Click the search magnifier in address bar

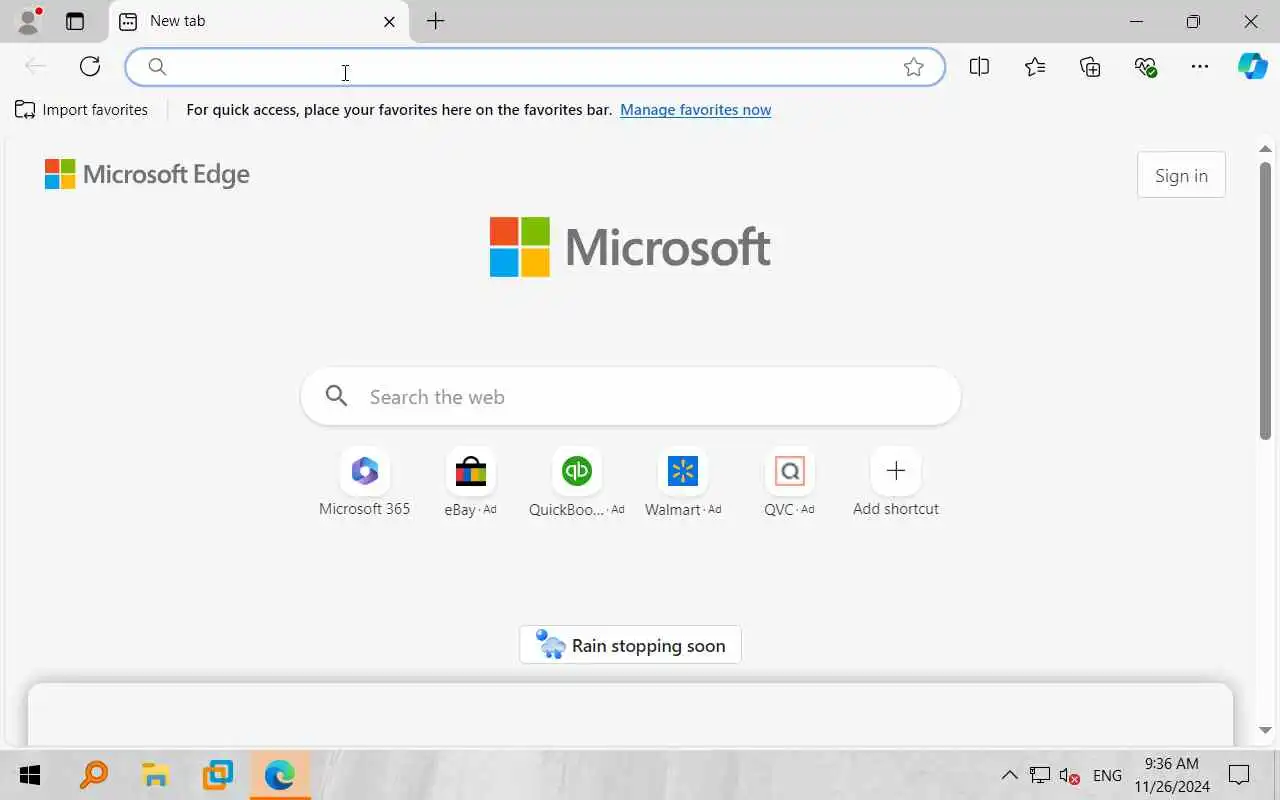[x=157, y=67]
